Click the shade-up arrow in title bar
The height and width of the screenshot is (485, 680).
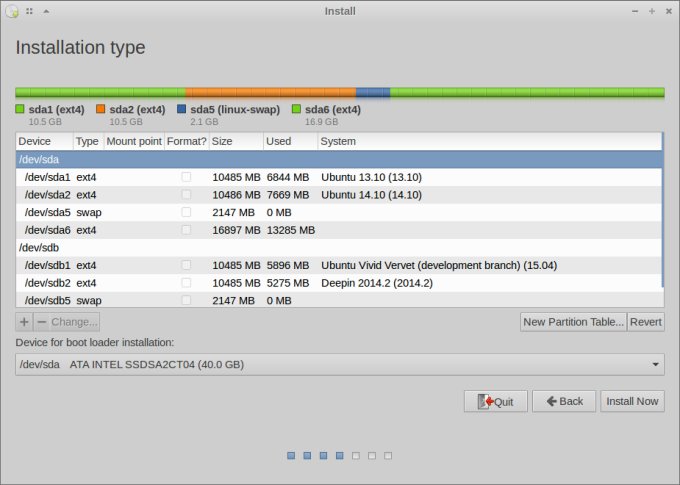[x=46, y=11]
